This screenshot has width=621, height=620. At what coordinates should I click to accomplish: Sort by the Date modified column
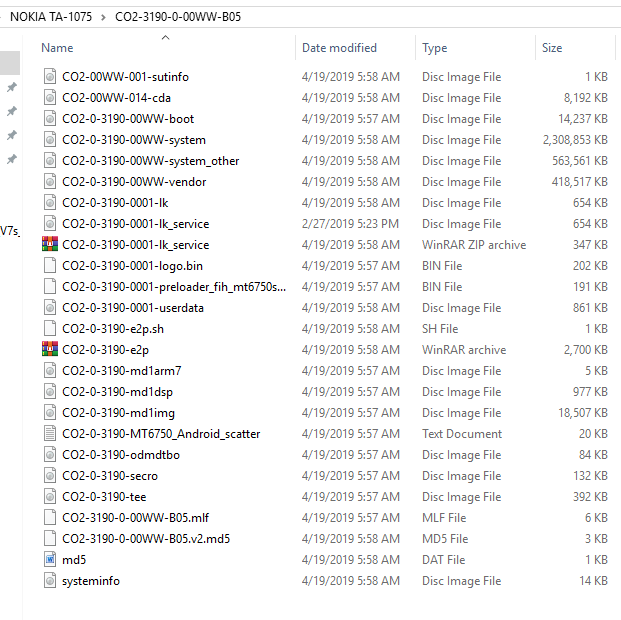coord(339,48)
